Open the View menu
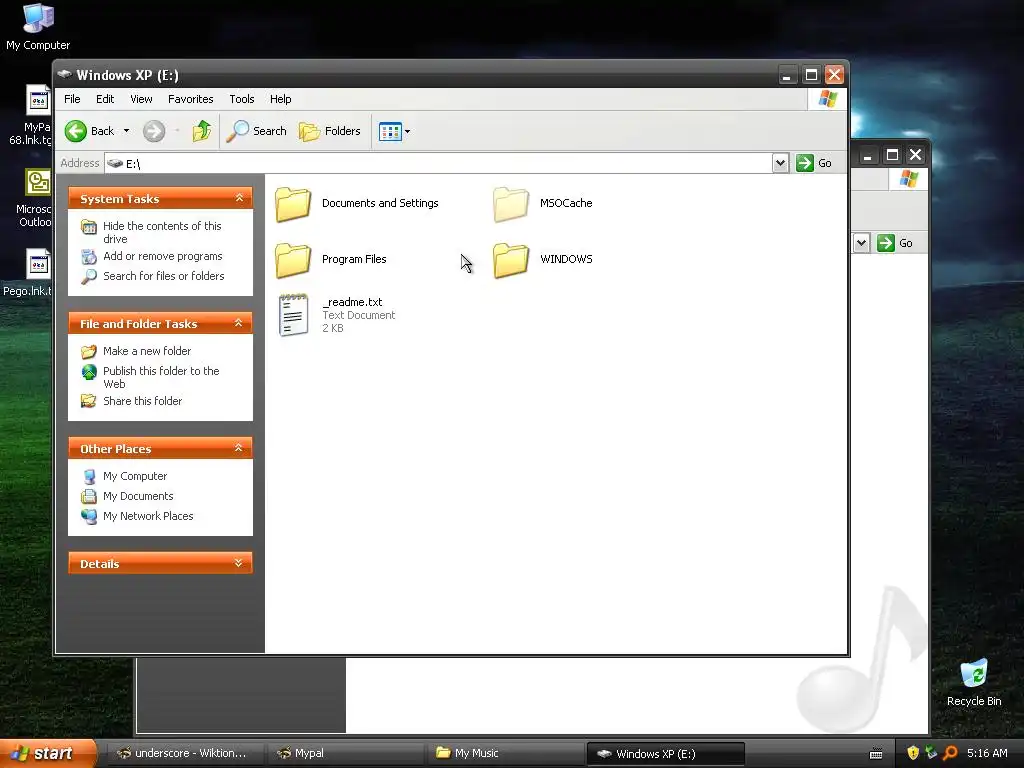Screen dimensions: 1024x768 pyautogui.click(x=141, y=99)
